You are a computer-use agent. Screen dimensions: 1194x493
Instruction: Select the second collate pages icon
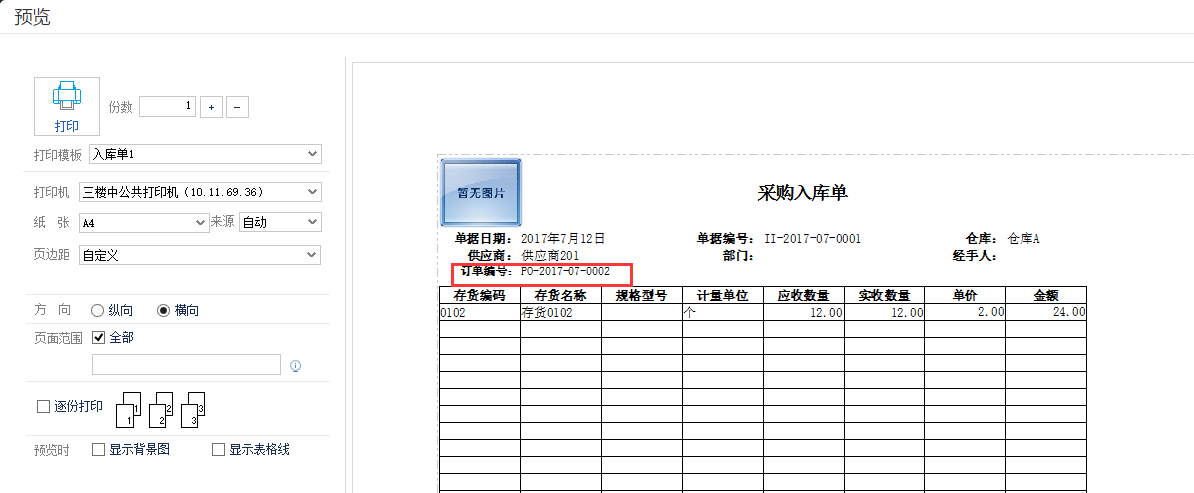161,408
